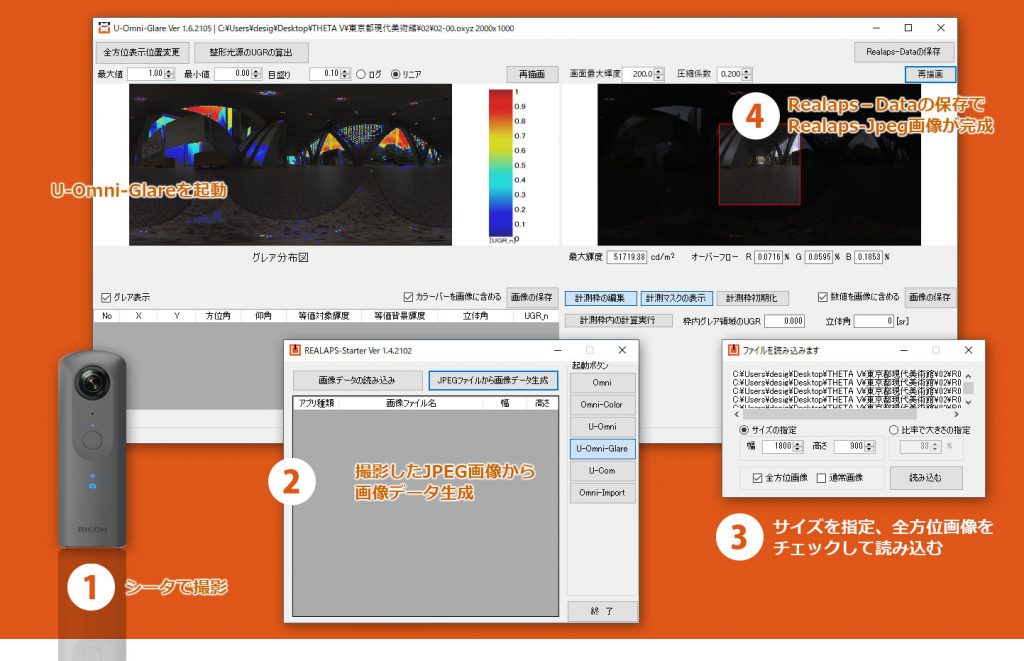Toggle 数値を画像に含める checkbox
Screen dimensions: 1024x661
[x=823, y=297]
